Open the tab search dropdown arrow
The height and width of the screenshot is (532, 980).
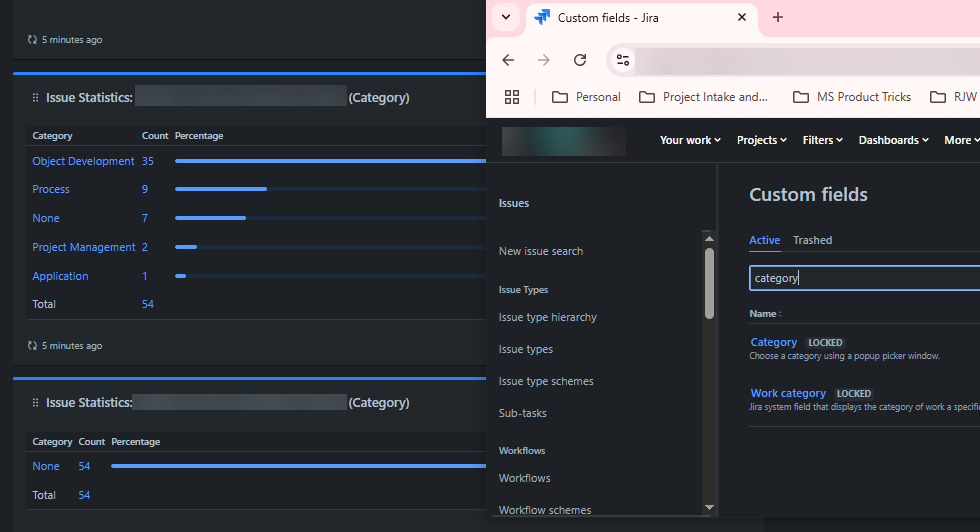tap(506, 18)
